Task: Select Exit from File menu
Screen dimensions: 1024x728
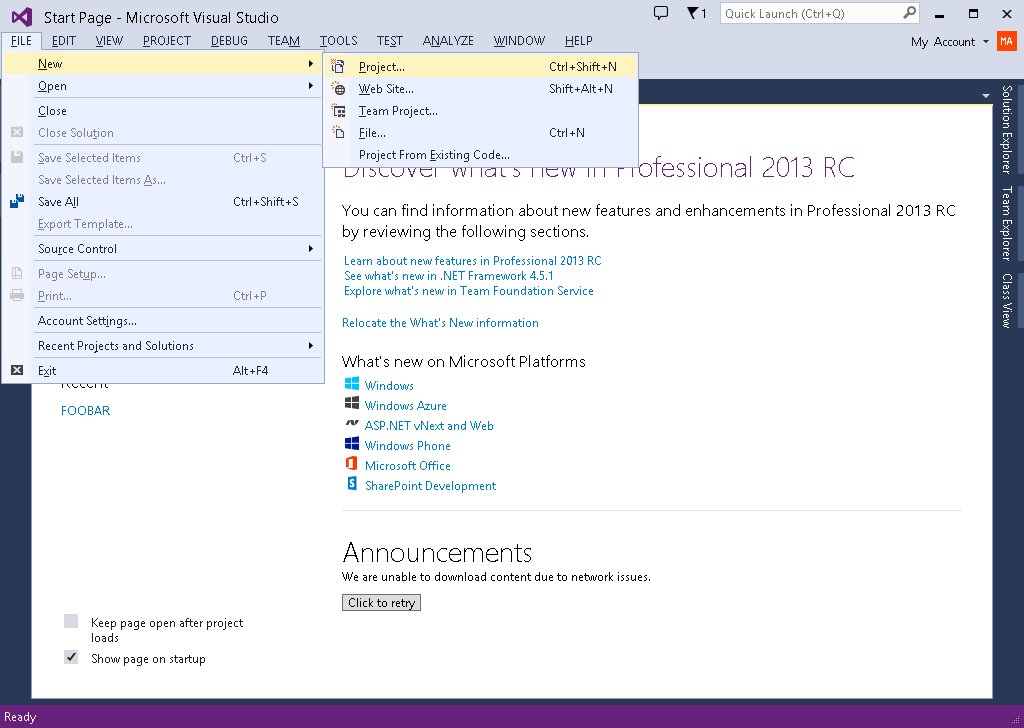Action: tap(163, 370)
